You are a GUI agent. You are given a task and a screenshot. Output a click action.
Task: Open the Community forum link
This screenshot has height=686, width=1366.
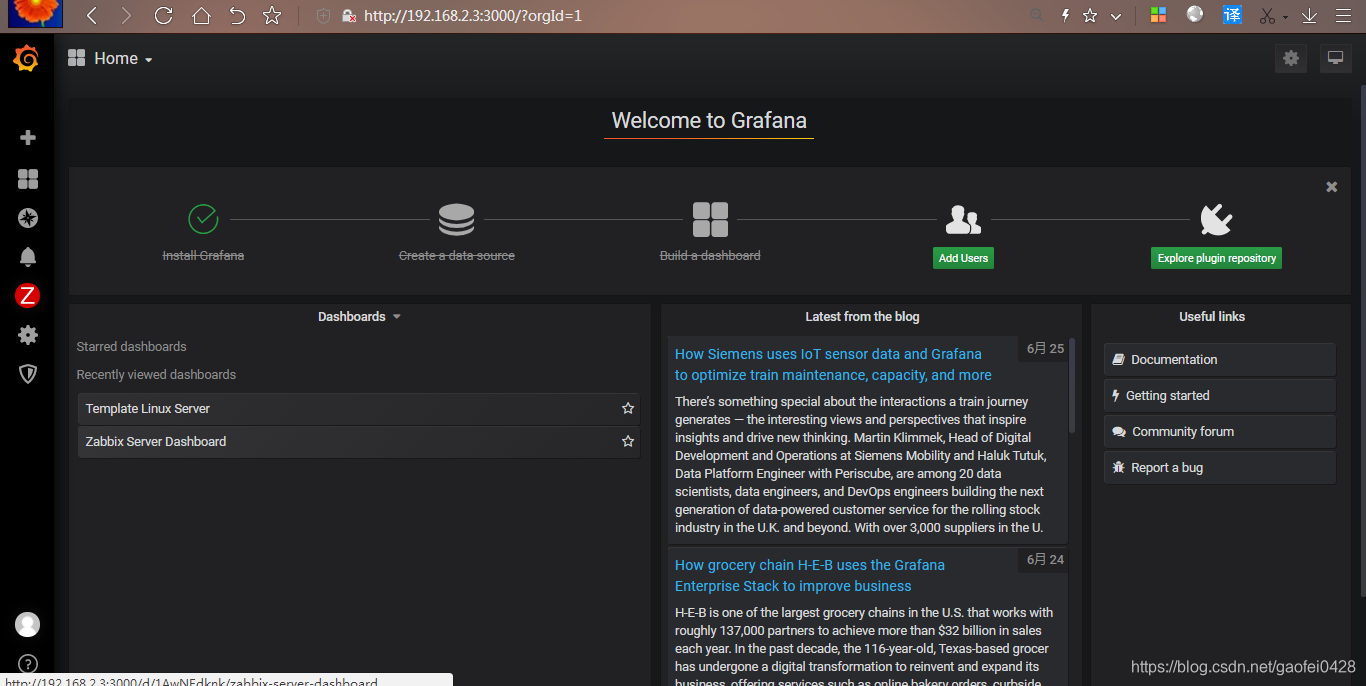1220,431
